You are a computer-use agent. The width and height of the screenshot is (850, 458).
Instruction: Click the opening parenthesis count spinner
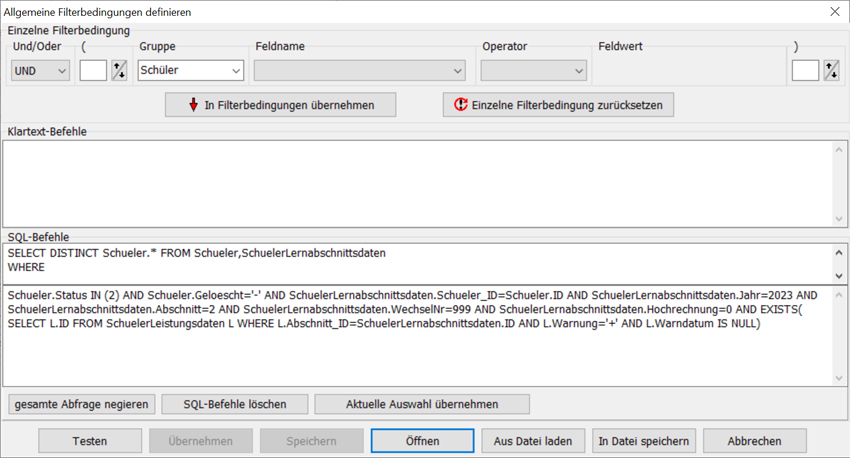tap(119, 70)
